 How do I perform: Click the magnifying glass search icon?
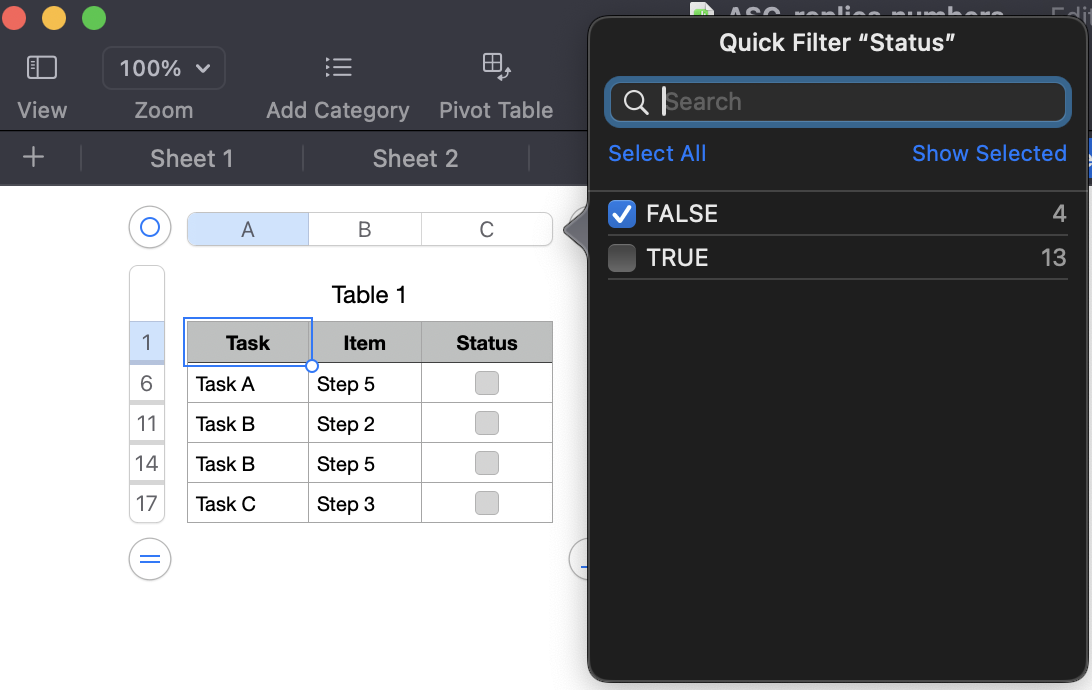point(636,102)
